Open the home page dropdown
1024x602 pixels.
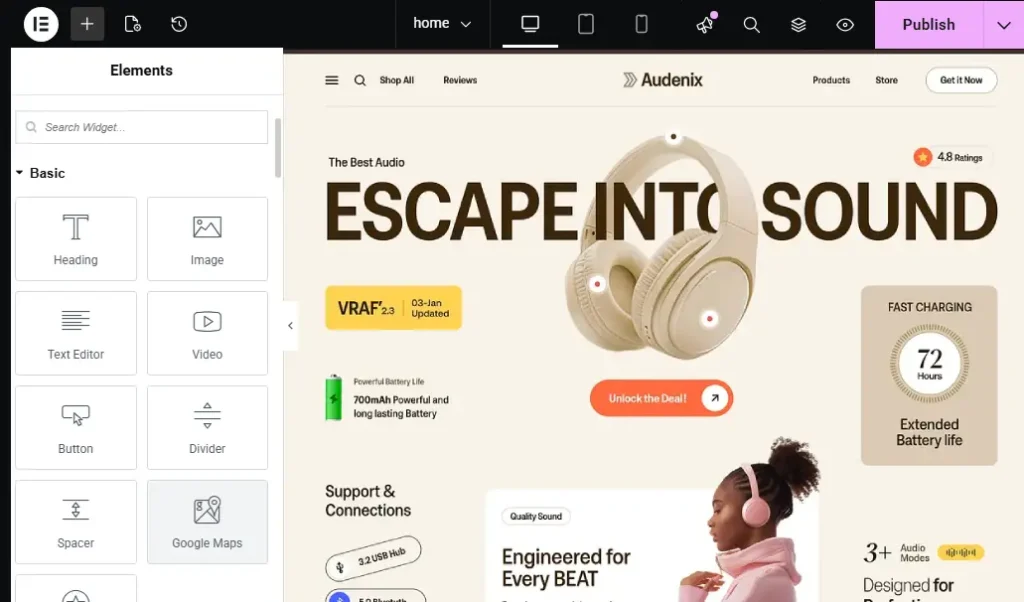[x=442, y=24]
